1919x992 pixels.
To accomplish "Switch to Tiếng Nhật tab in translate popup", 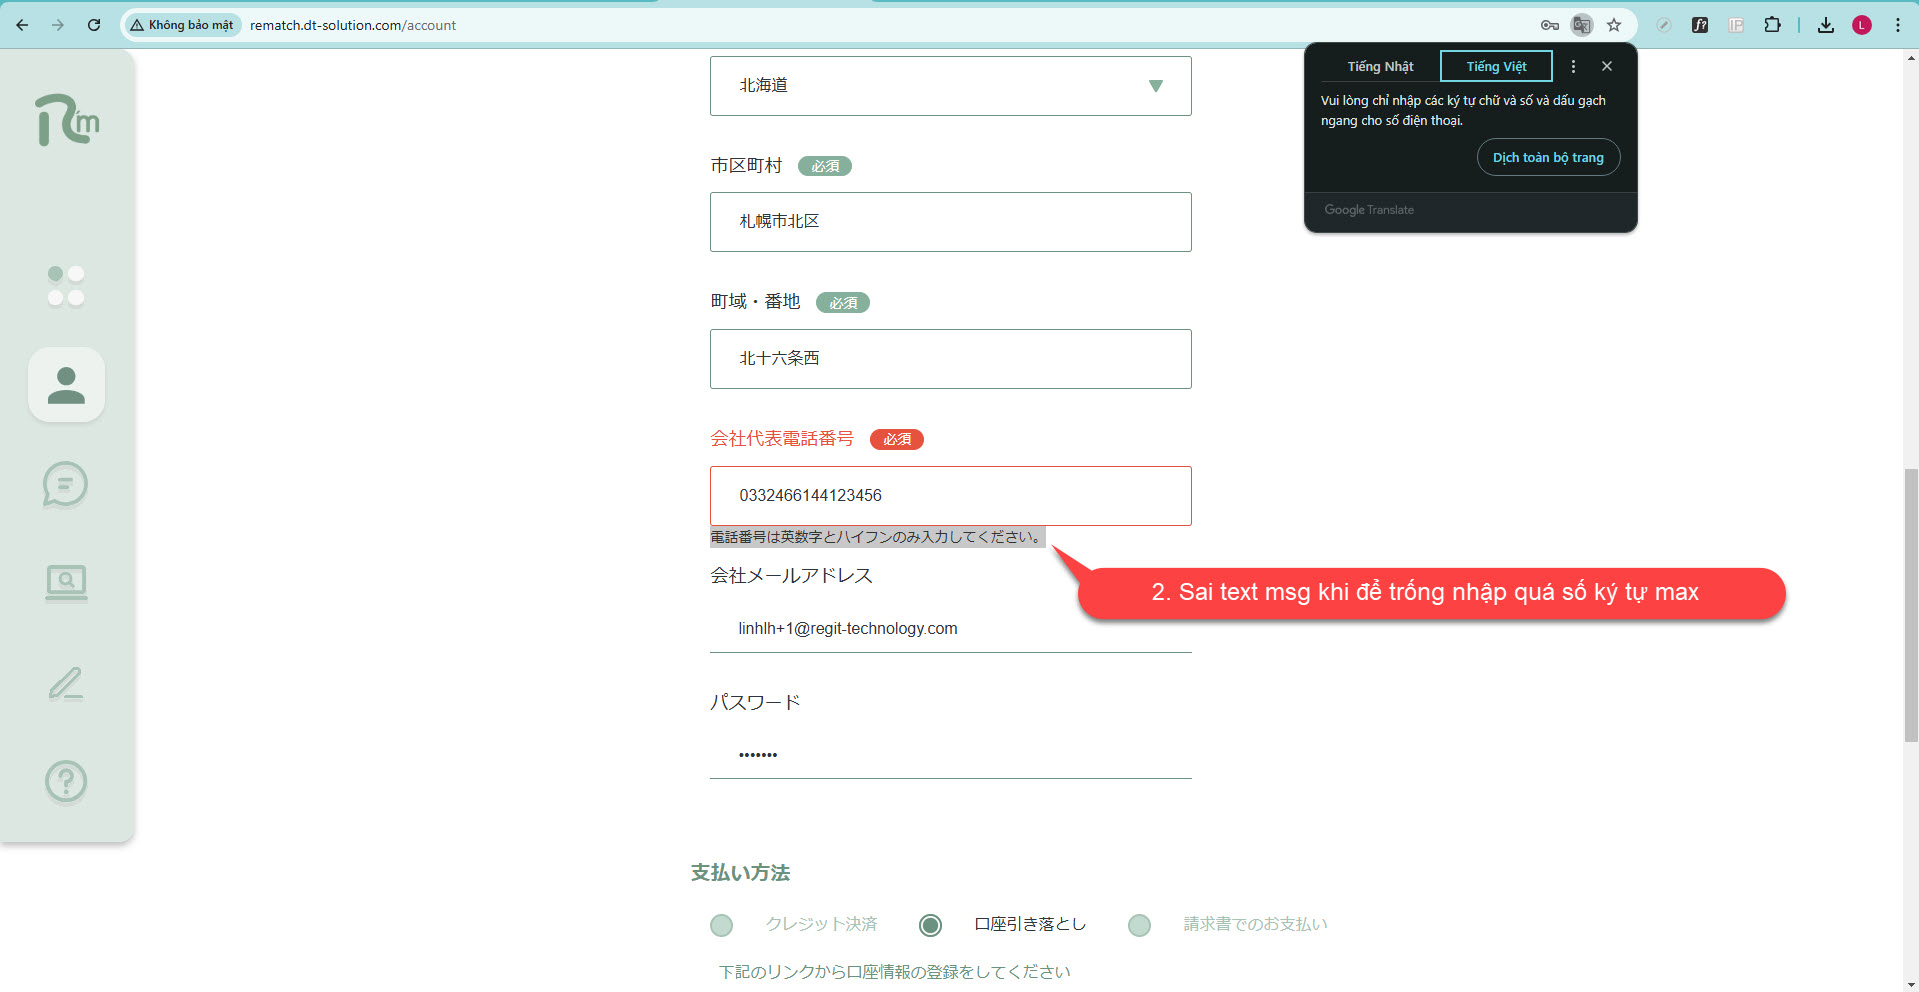I will (x=1380, y=66).
